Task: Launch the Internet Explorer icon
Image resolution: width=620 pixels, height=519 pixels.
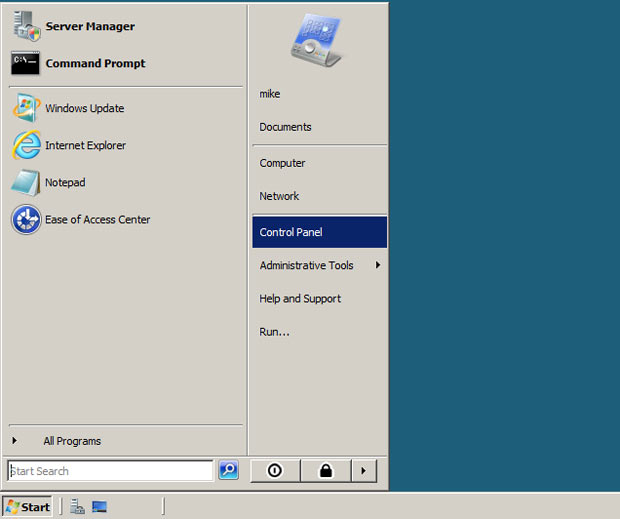Action: pyautogui.click(x=26, y=145)
